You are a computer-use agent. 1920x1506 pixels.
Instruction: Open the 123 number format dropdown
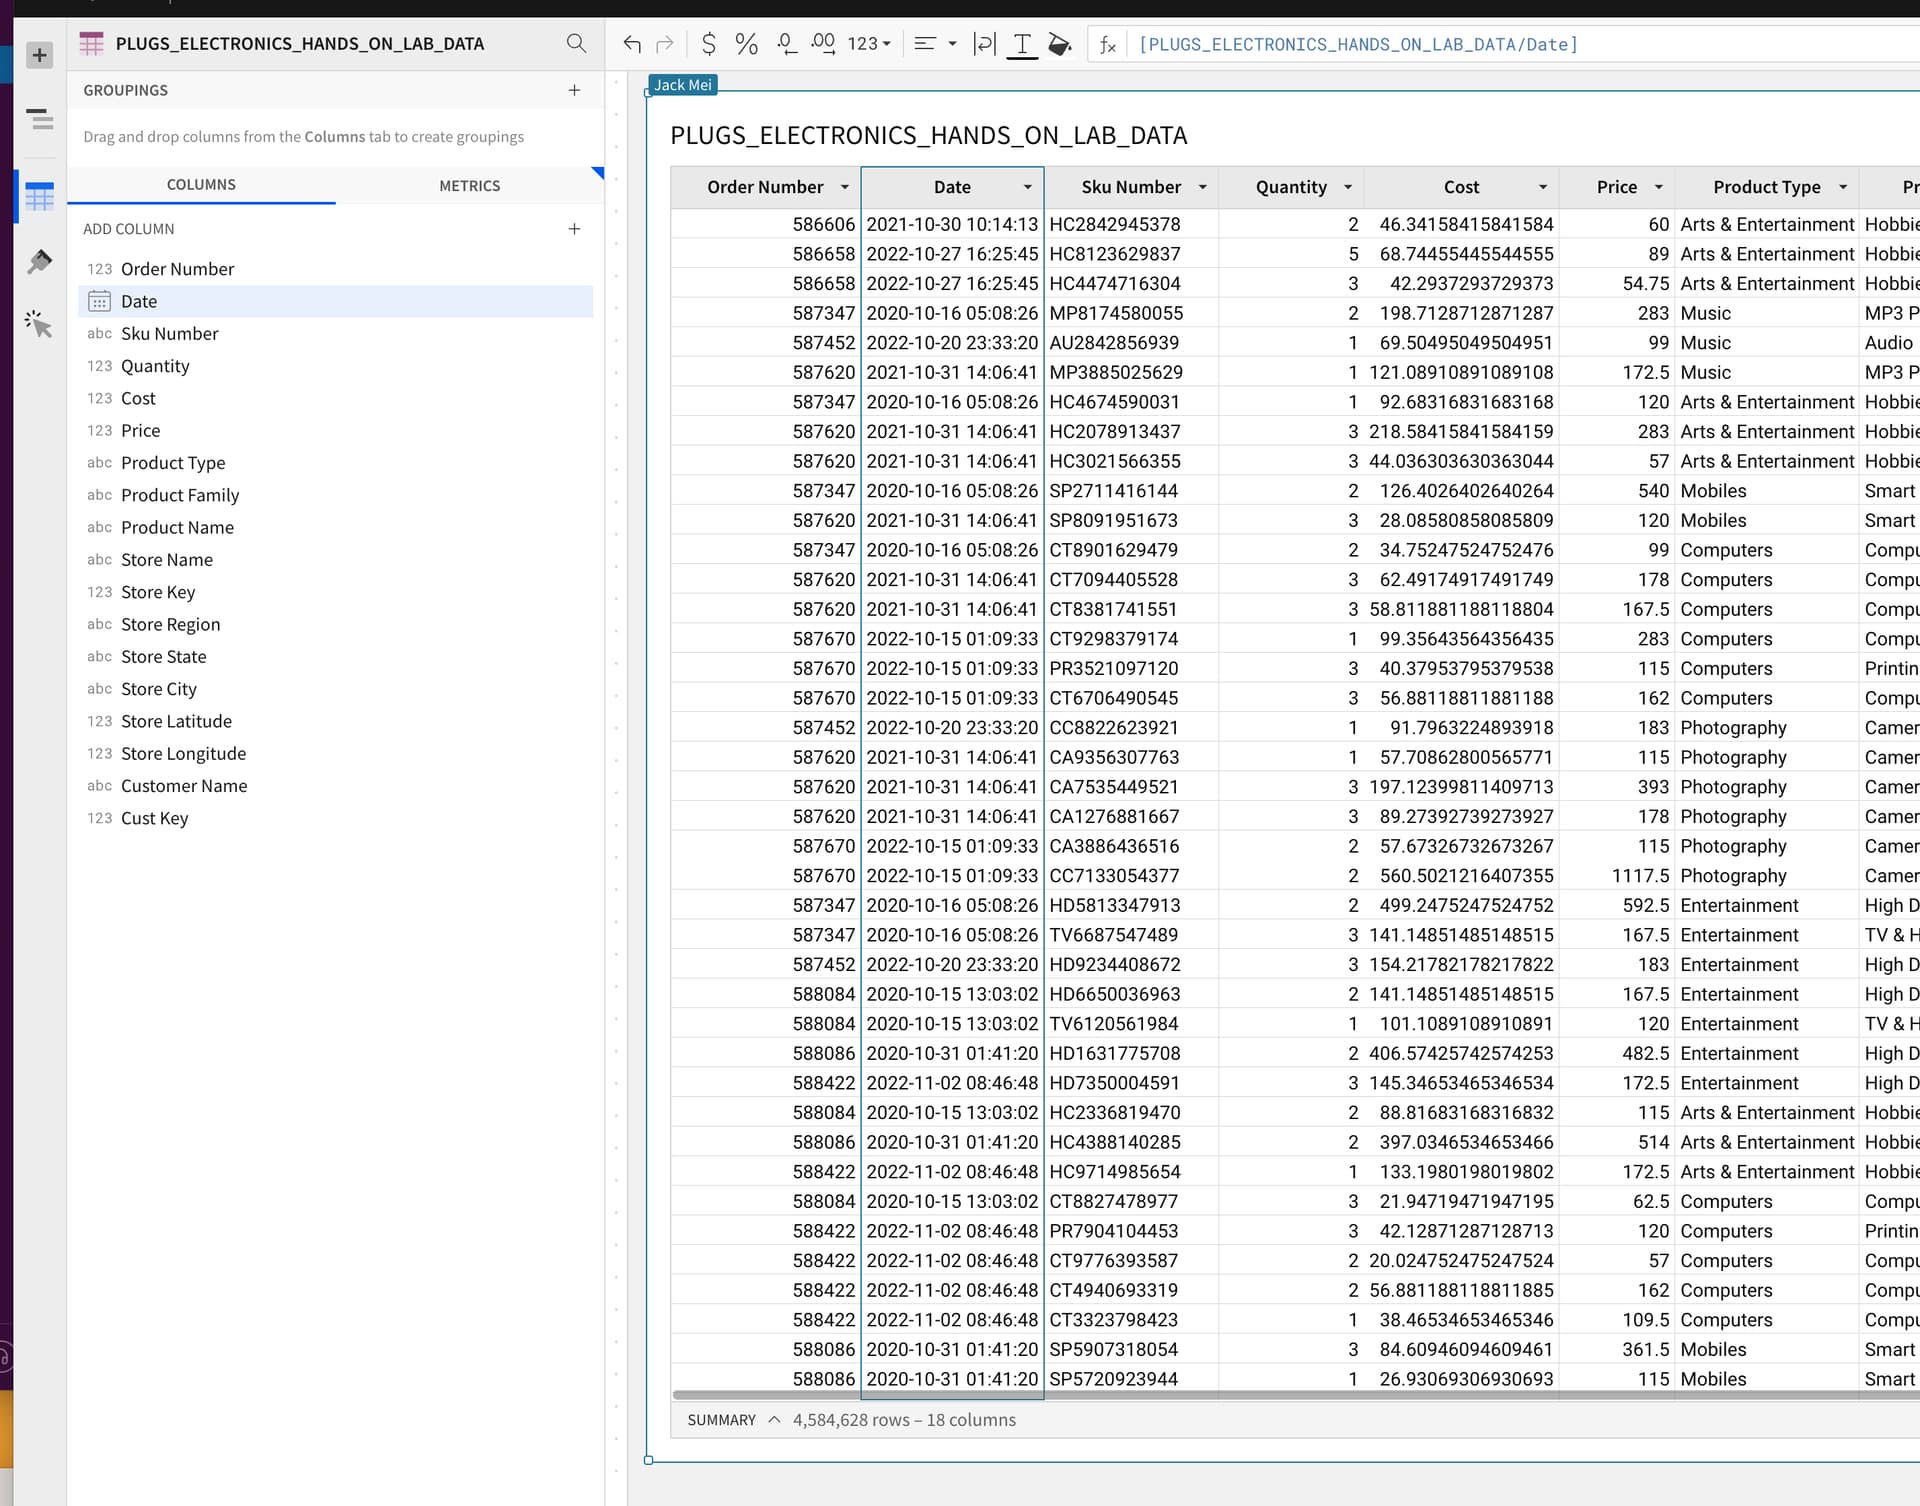(868, 44)
